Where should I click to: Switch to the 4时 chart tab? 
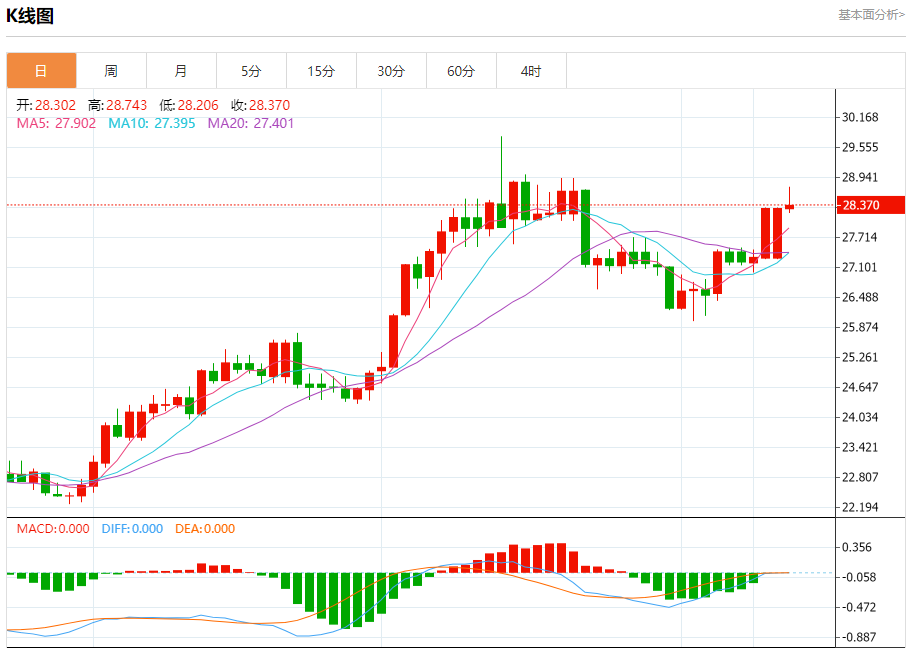[531, 71]
